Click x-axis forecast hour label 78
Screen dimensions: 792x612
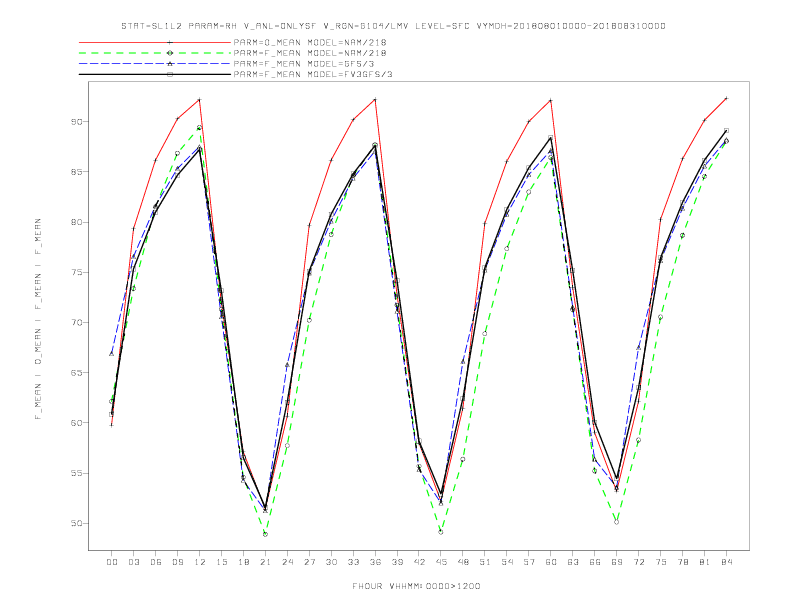tap(682, 562)
